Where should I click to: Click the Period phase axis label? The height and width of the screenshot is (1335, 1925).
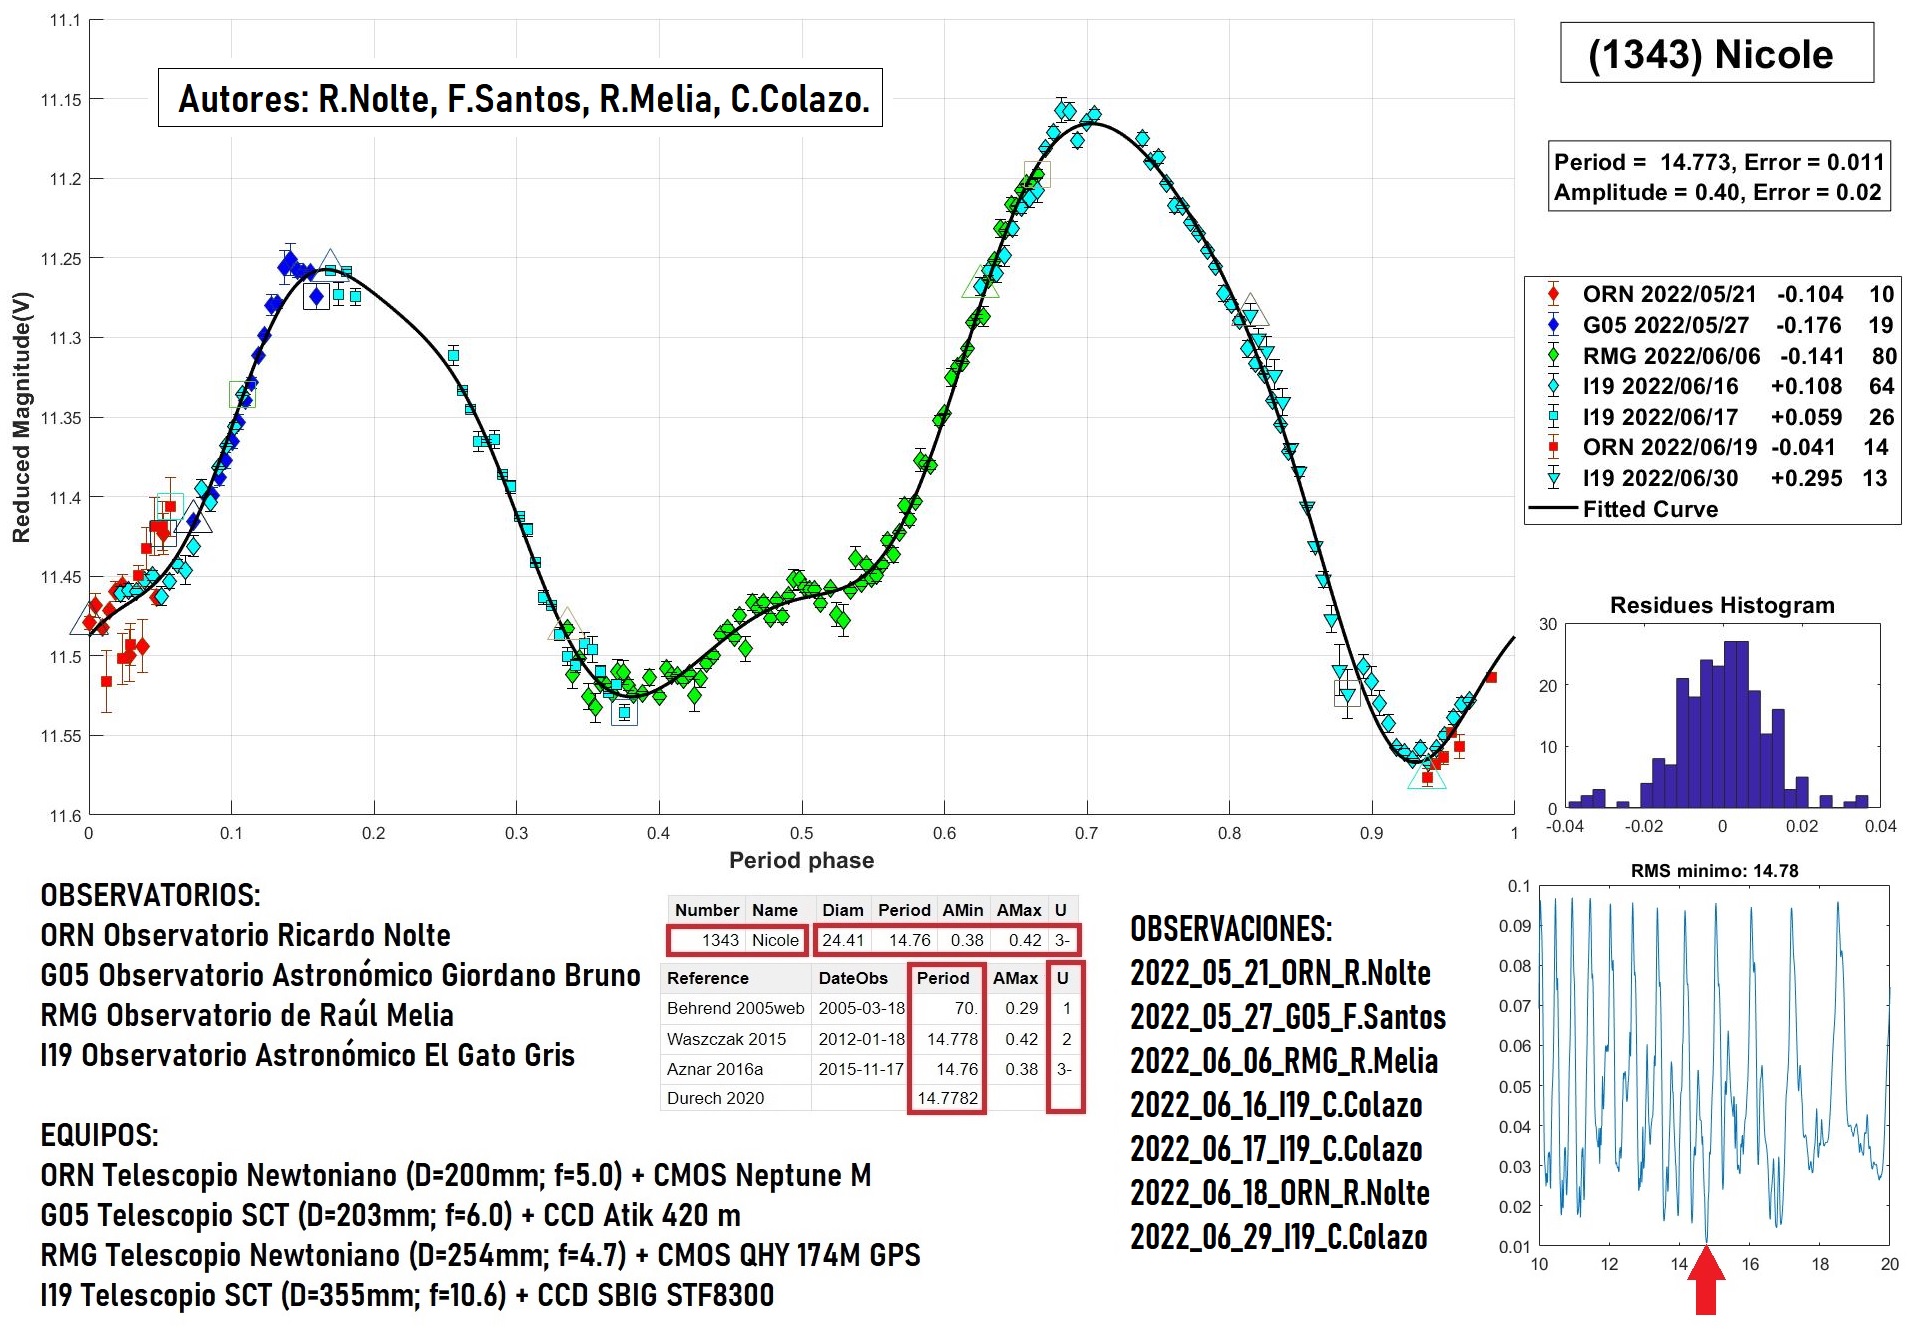click(801, 860)
